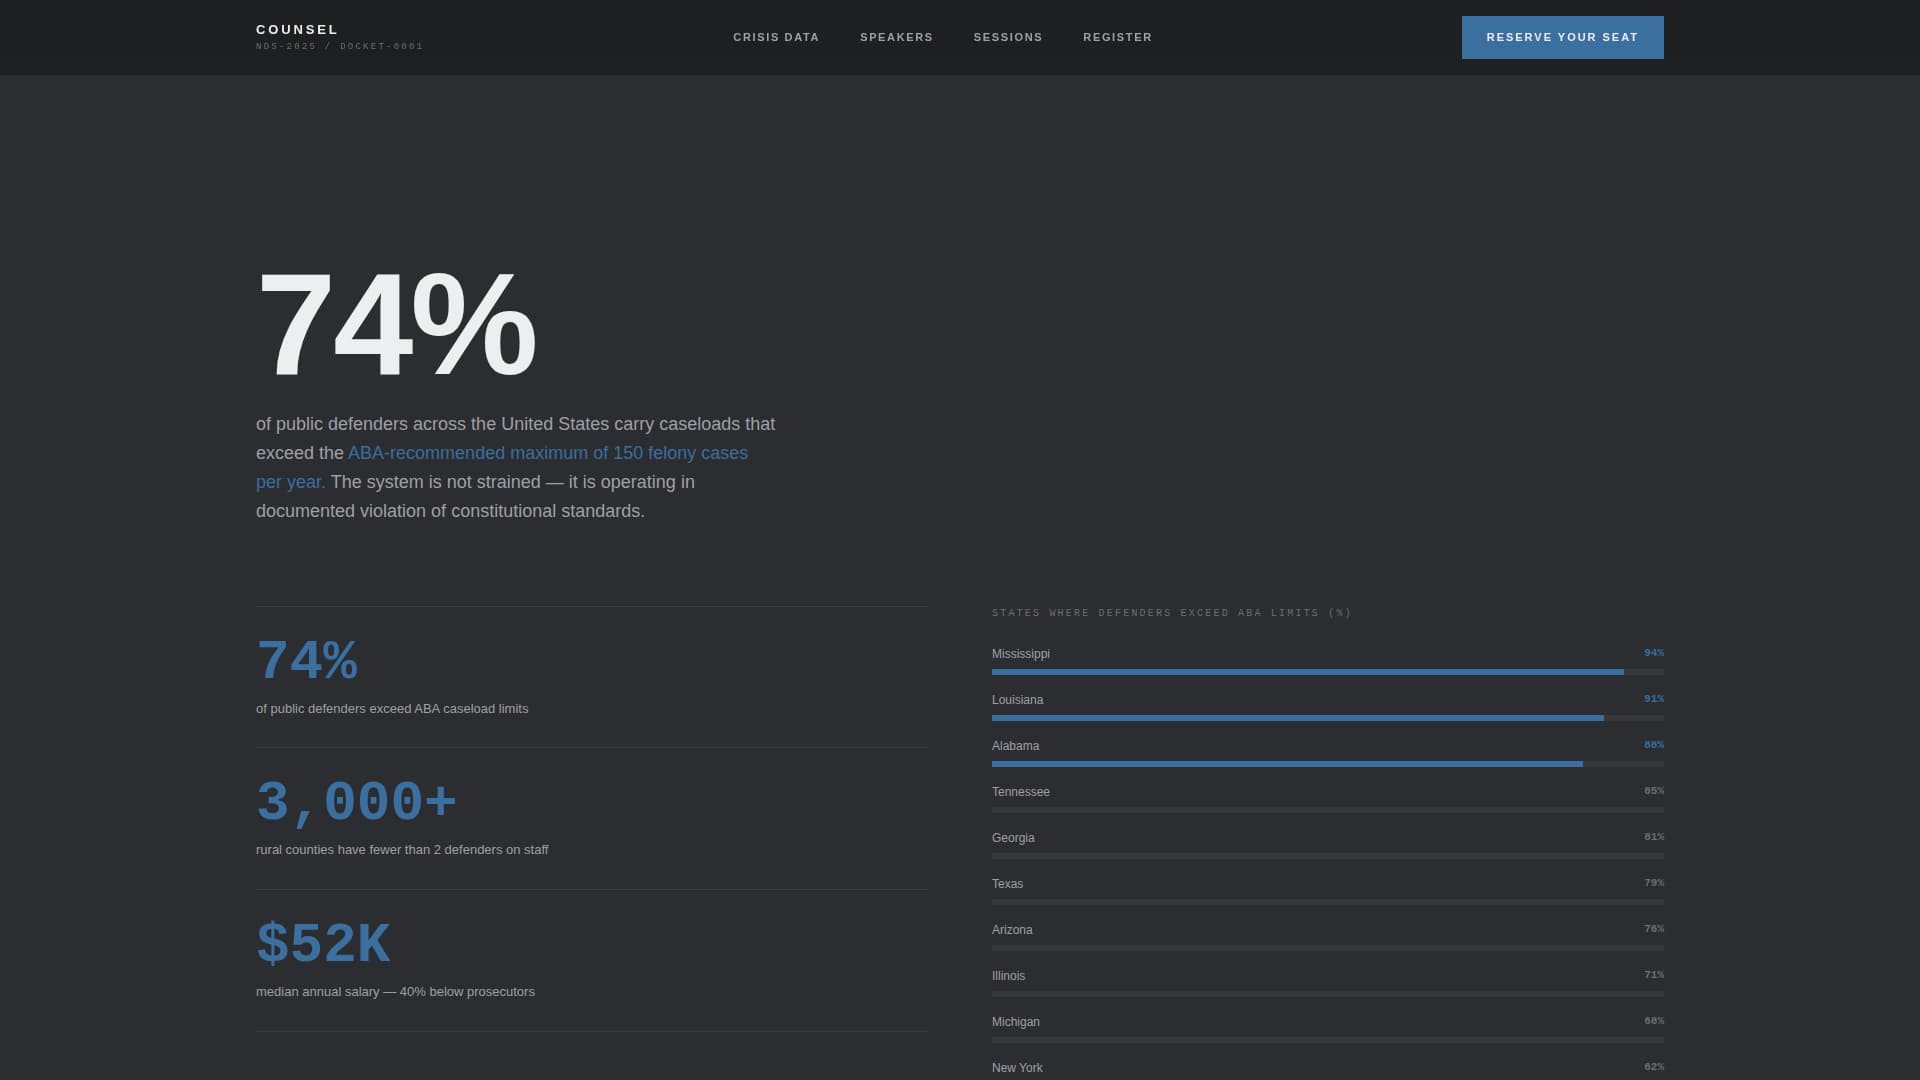Click the 'States where defenders exceed ABA limits' heading
This screenshot has height=1080, width=1920.
[1171, 613]
